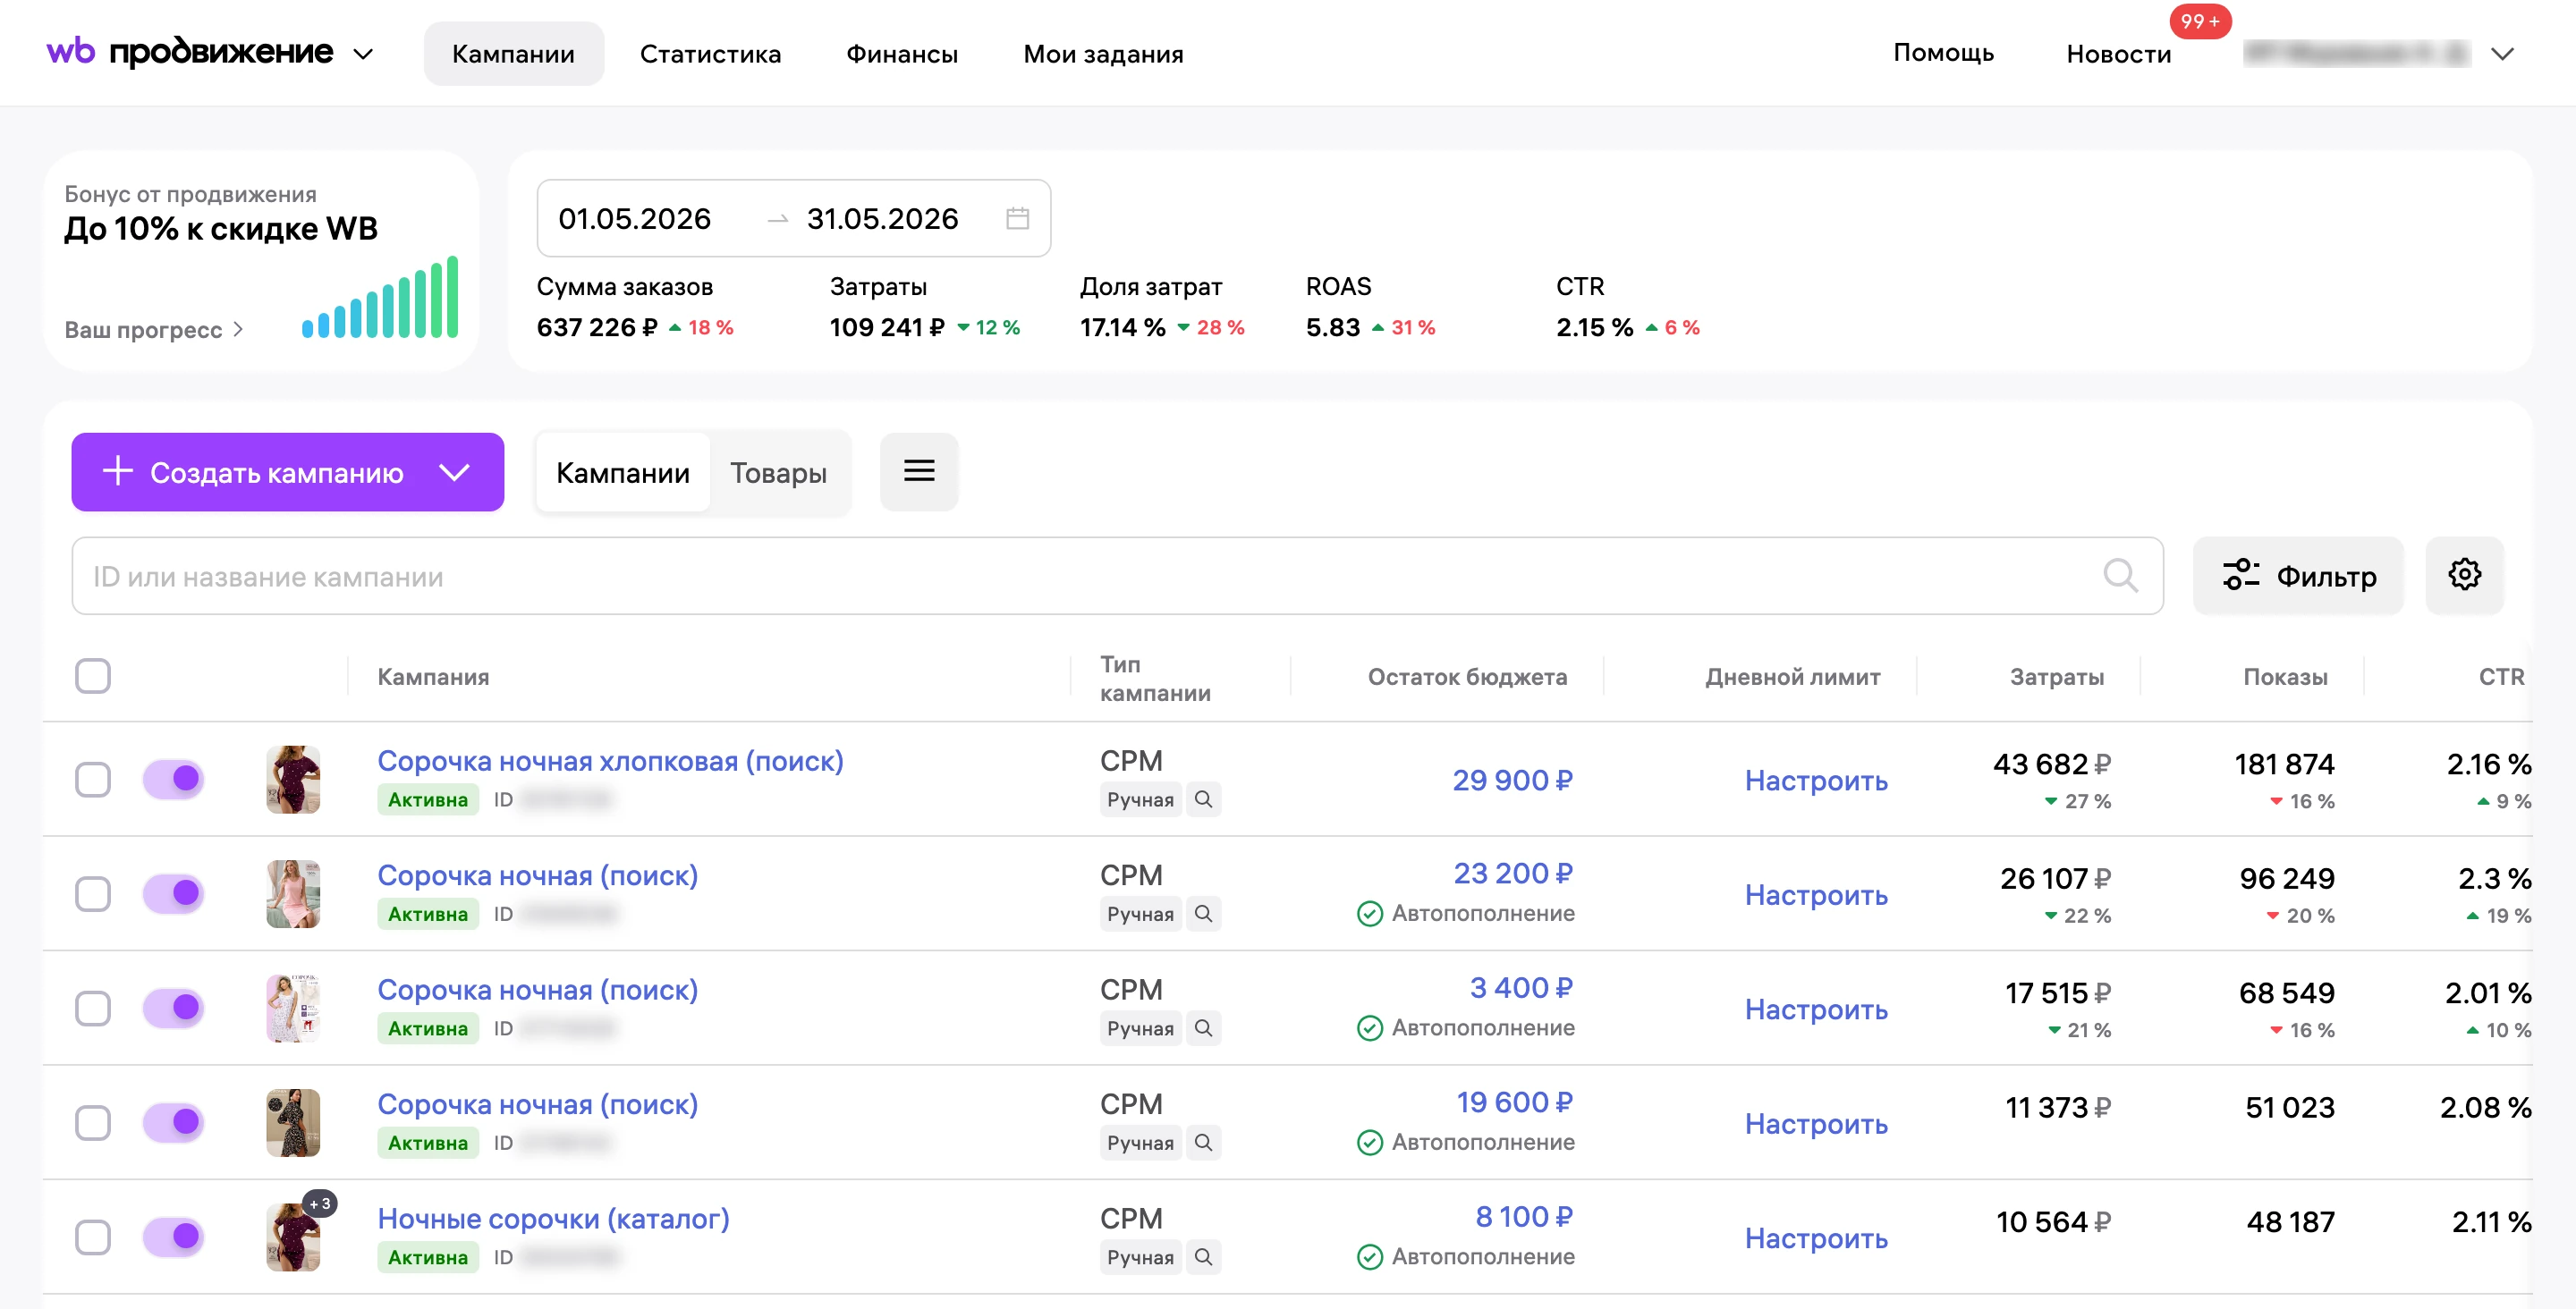Toggle the switch in the 23 200 ₽ campaign row
Screen dimensions: 2576x1309
coord(173,893)
